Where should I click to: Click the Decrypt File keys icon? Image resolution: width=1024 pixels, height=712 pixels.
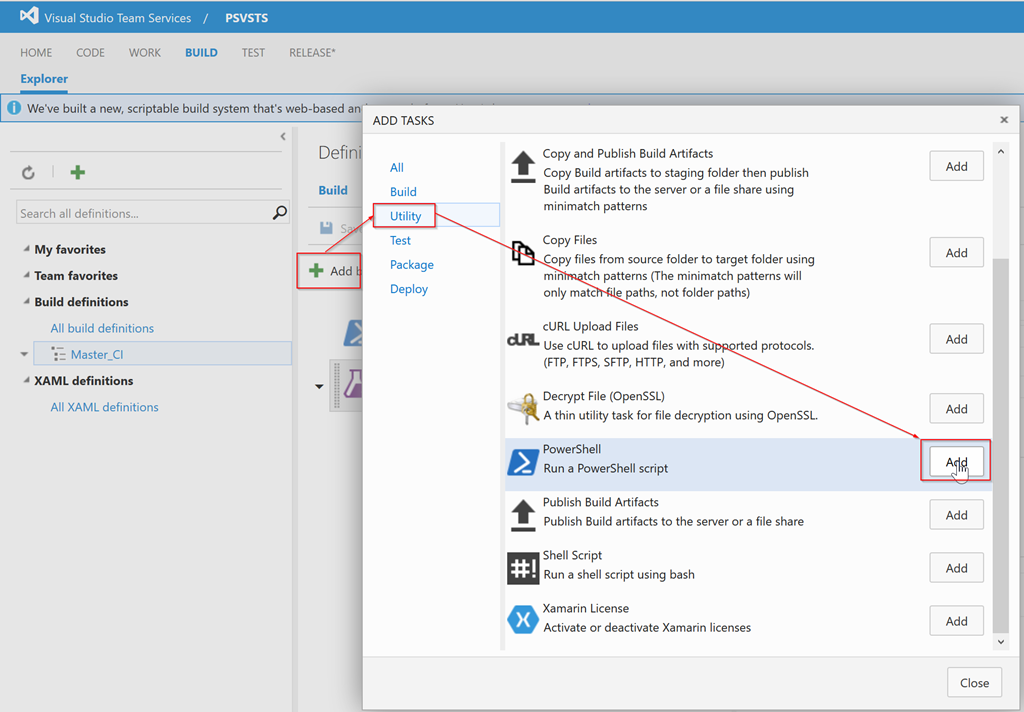523,408
